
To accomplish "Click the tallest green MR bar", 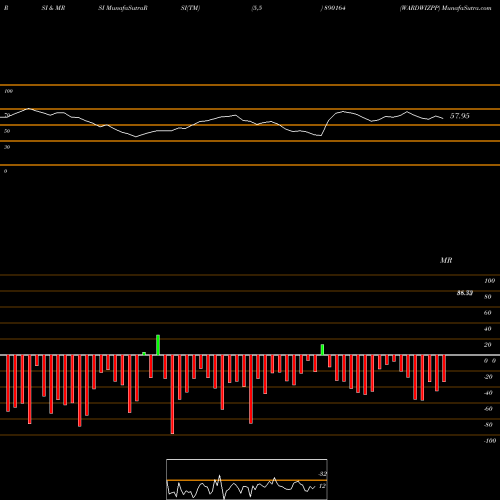I will pos(158,345).
